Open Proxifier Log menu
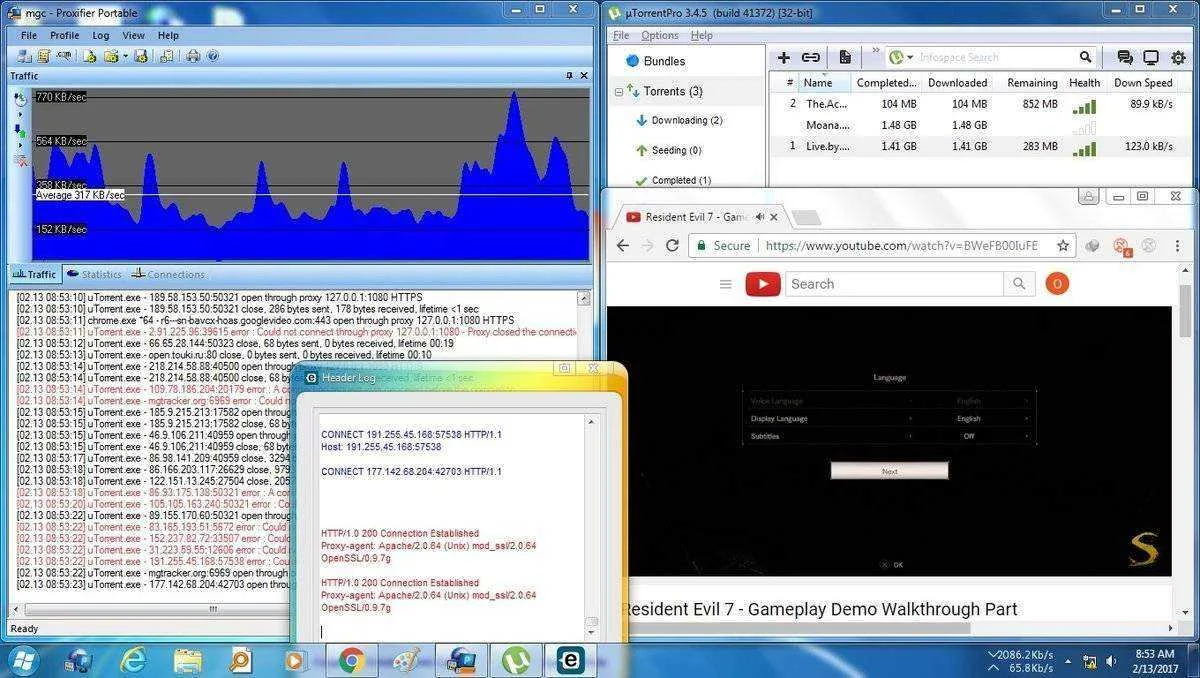 pos(101,35)
